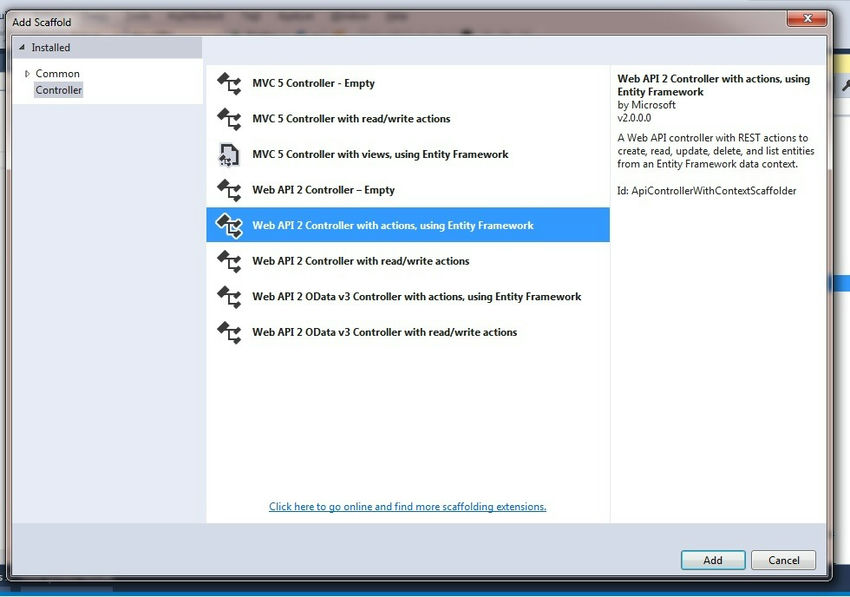This screenshot has width=850, height=597.
Task: Click icon next to Web API 2 Controller with read/write actions
Action: pyautogui.click(x=229, y=261)
